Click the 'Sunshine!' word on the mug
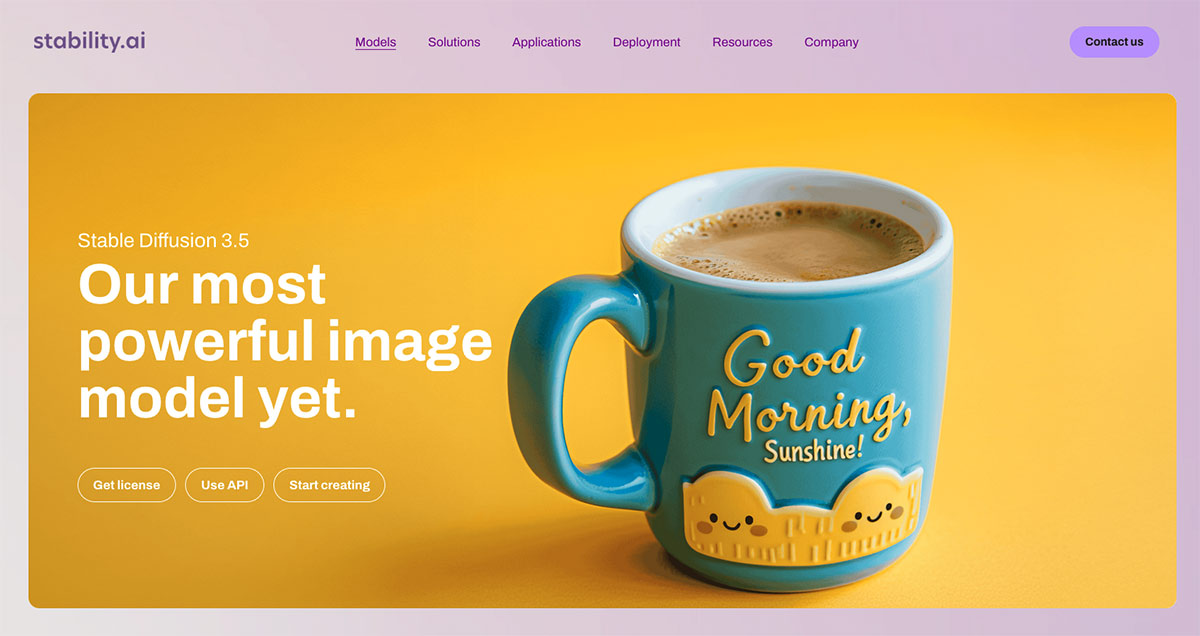Screen dimensions: 1200x636 (813, 449)
